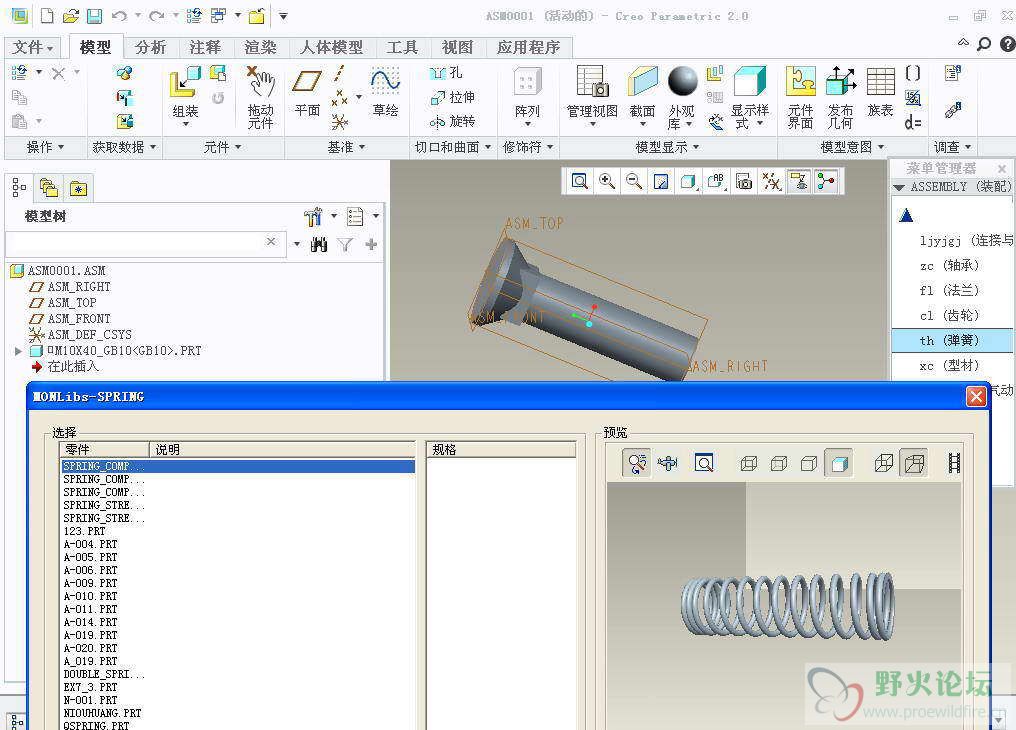Toggle datum display filters in graphics toolbar

pyautogui.click(x=771, y=181)
